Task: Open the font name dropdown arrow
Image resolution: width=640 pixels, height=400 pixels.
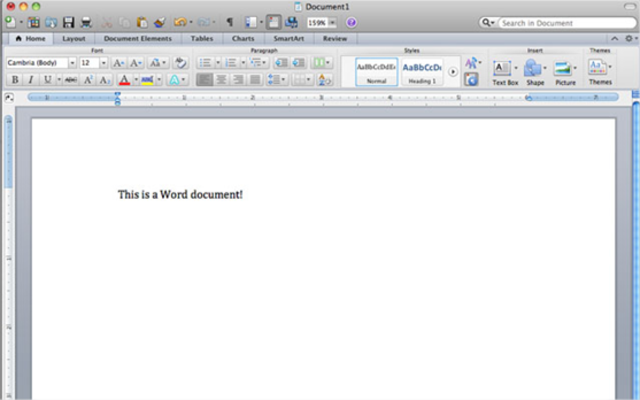Action: tap(72, 63)
